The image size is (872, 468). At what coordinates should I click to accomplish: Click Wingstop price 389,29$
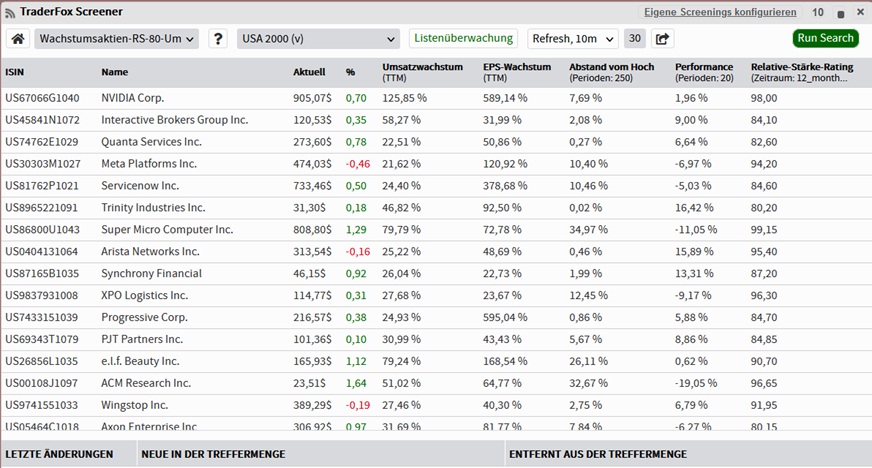tap(312, 405)
